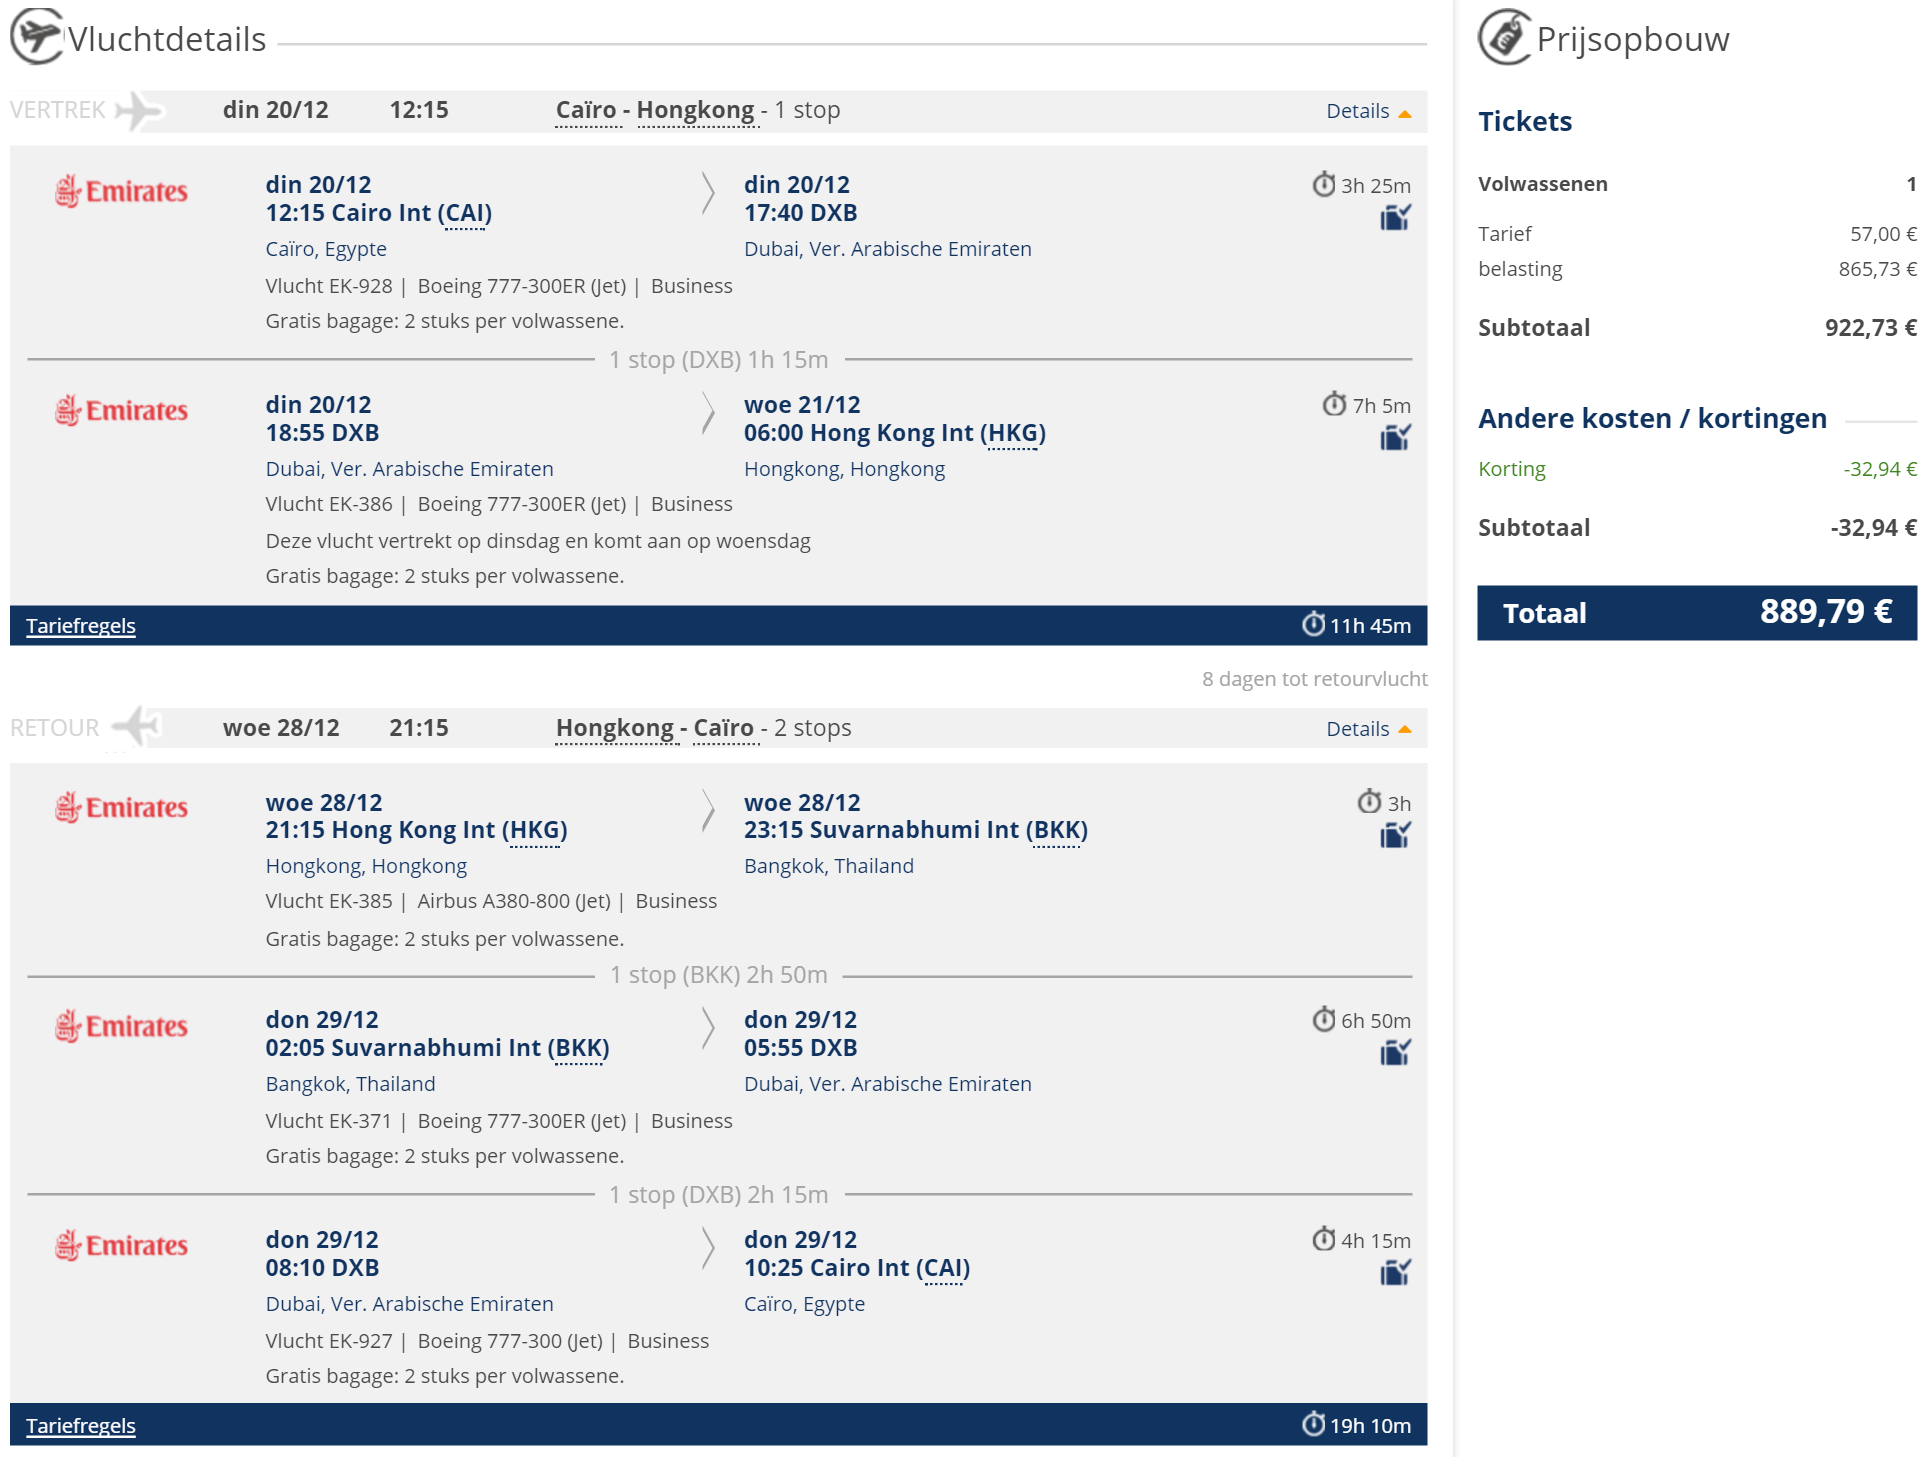Click the VERTREK departing plane icon
The height and width of the screenshot is (1457, 1931).
tap(139, 110)
